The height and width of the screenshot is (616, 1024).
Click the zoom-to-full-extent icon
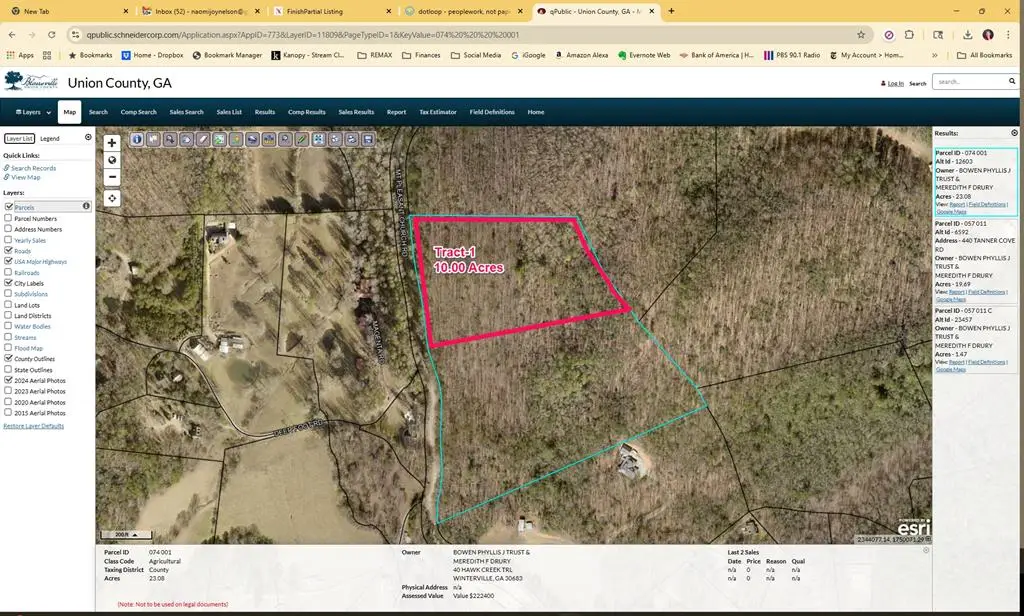pyautogui.click(x=319, y=140)
